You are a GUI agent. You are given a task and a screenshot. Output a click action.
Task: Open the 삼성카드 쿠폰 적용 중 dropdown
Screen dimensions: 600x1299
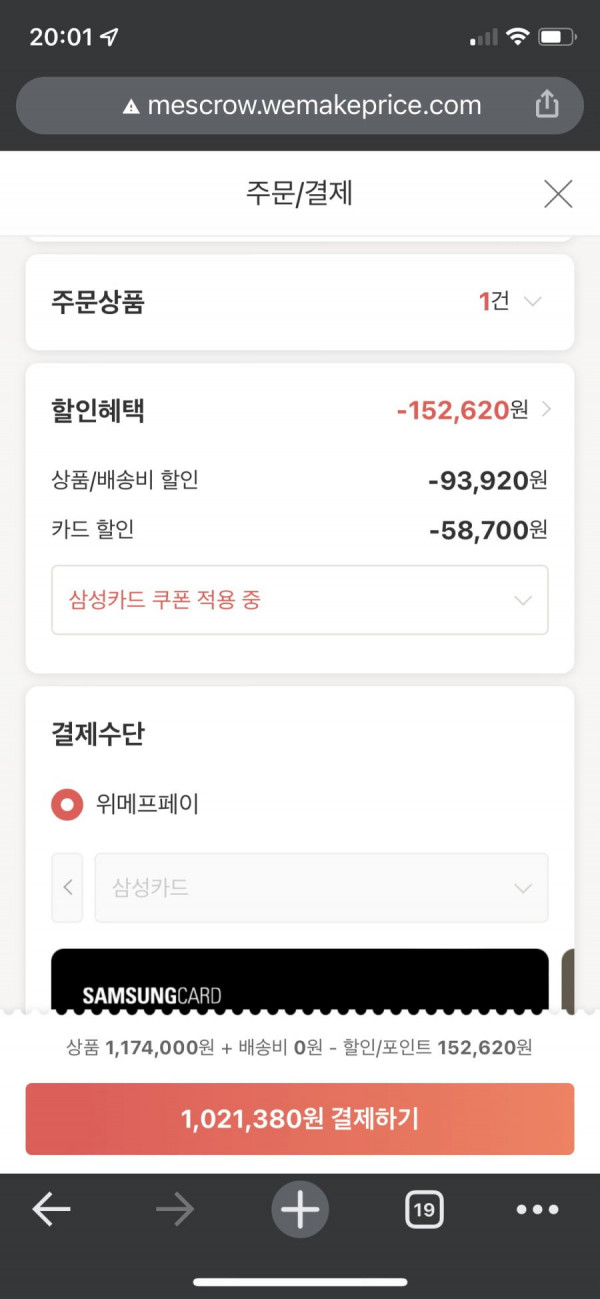[x=300, y=600]
